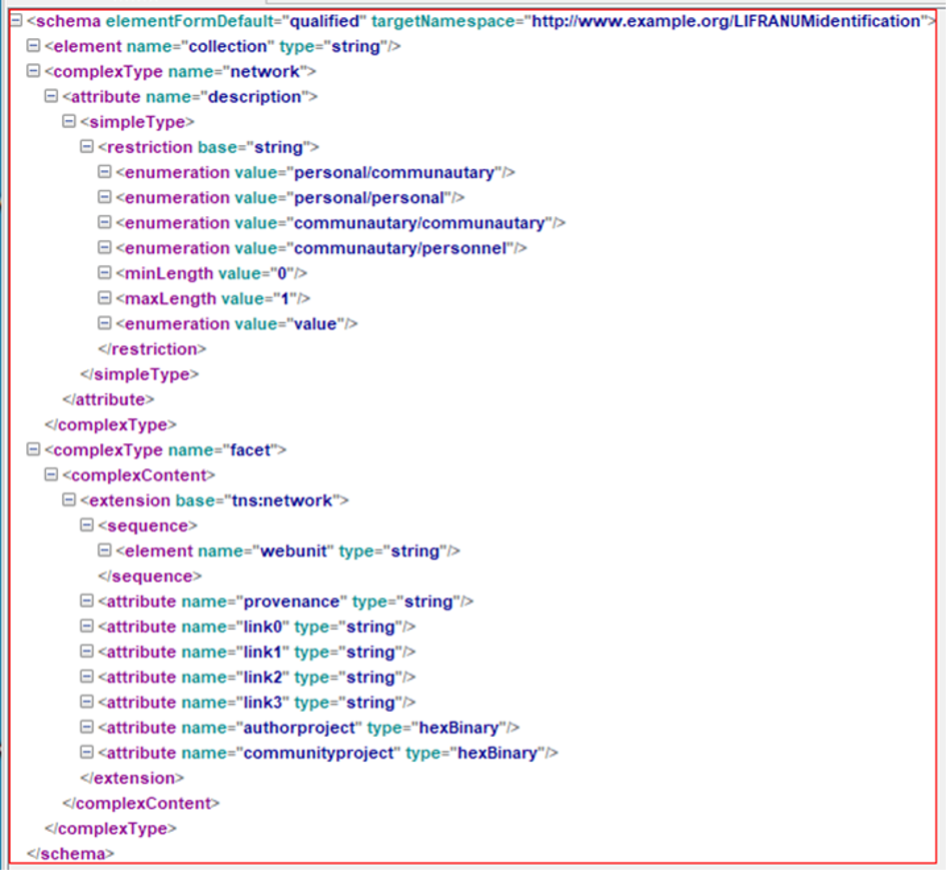Image resolution: width=947 pixels, height=872 pixels.
Task: Toggle expander for attribute link1
Action: click(x=87, y=652)
